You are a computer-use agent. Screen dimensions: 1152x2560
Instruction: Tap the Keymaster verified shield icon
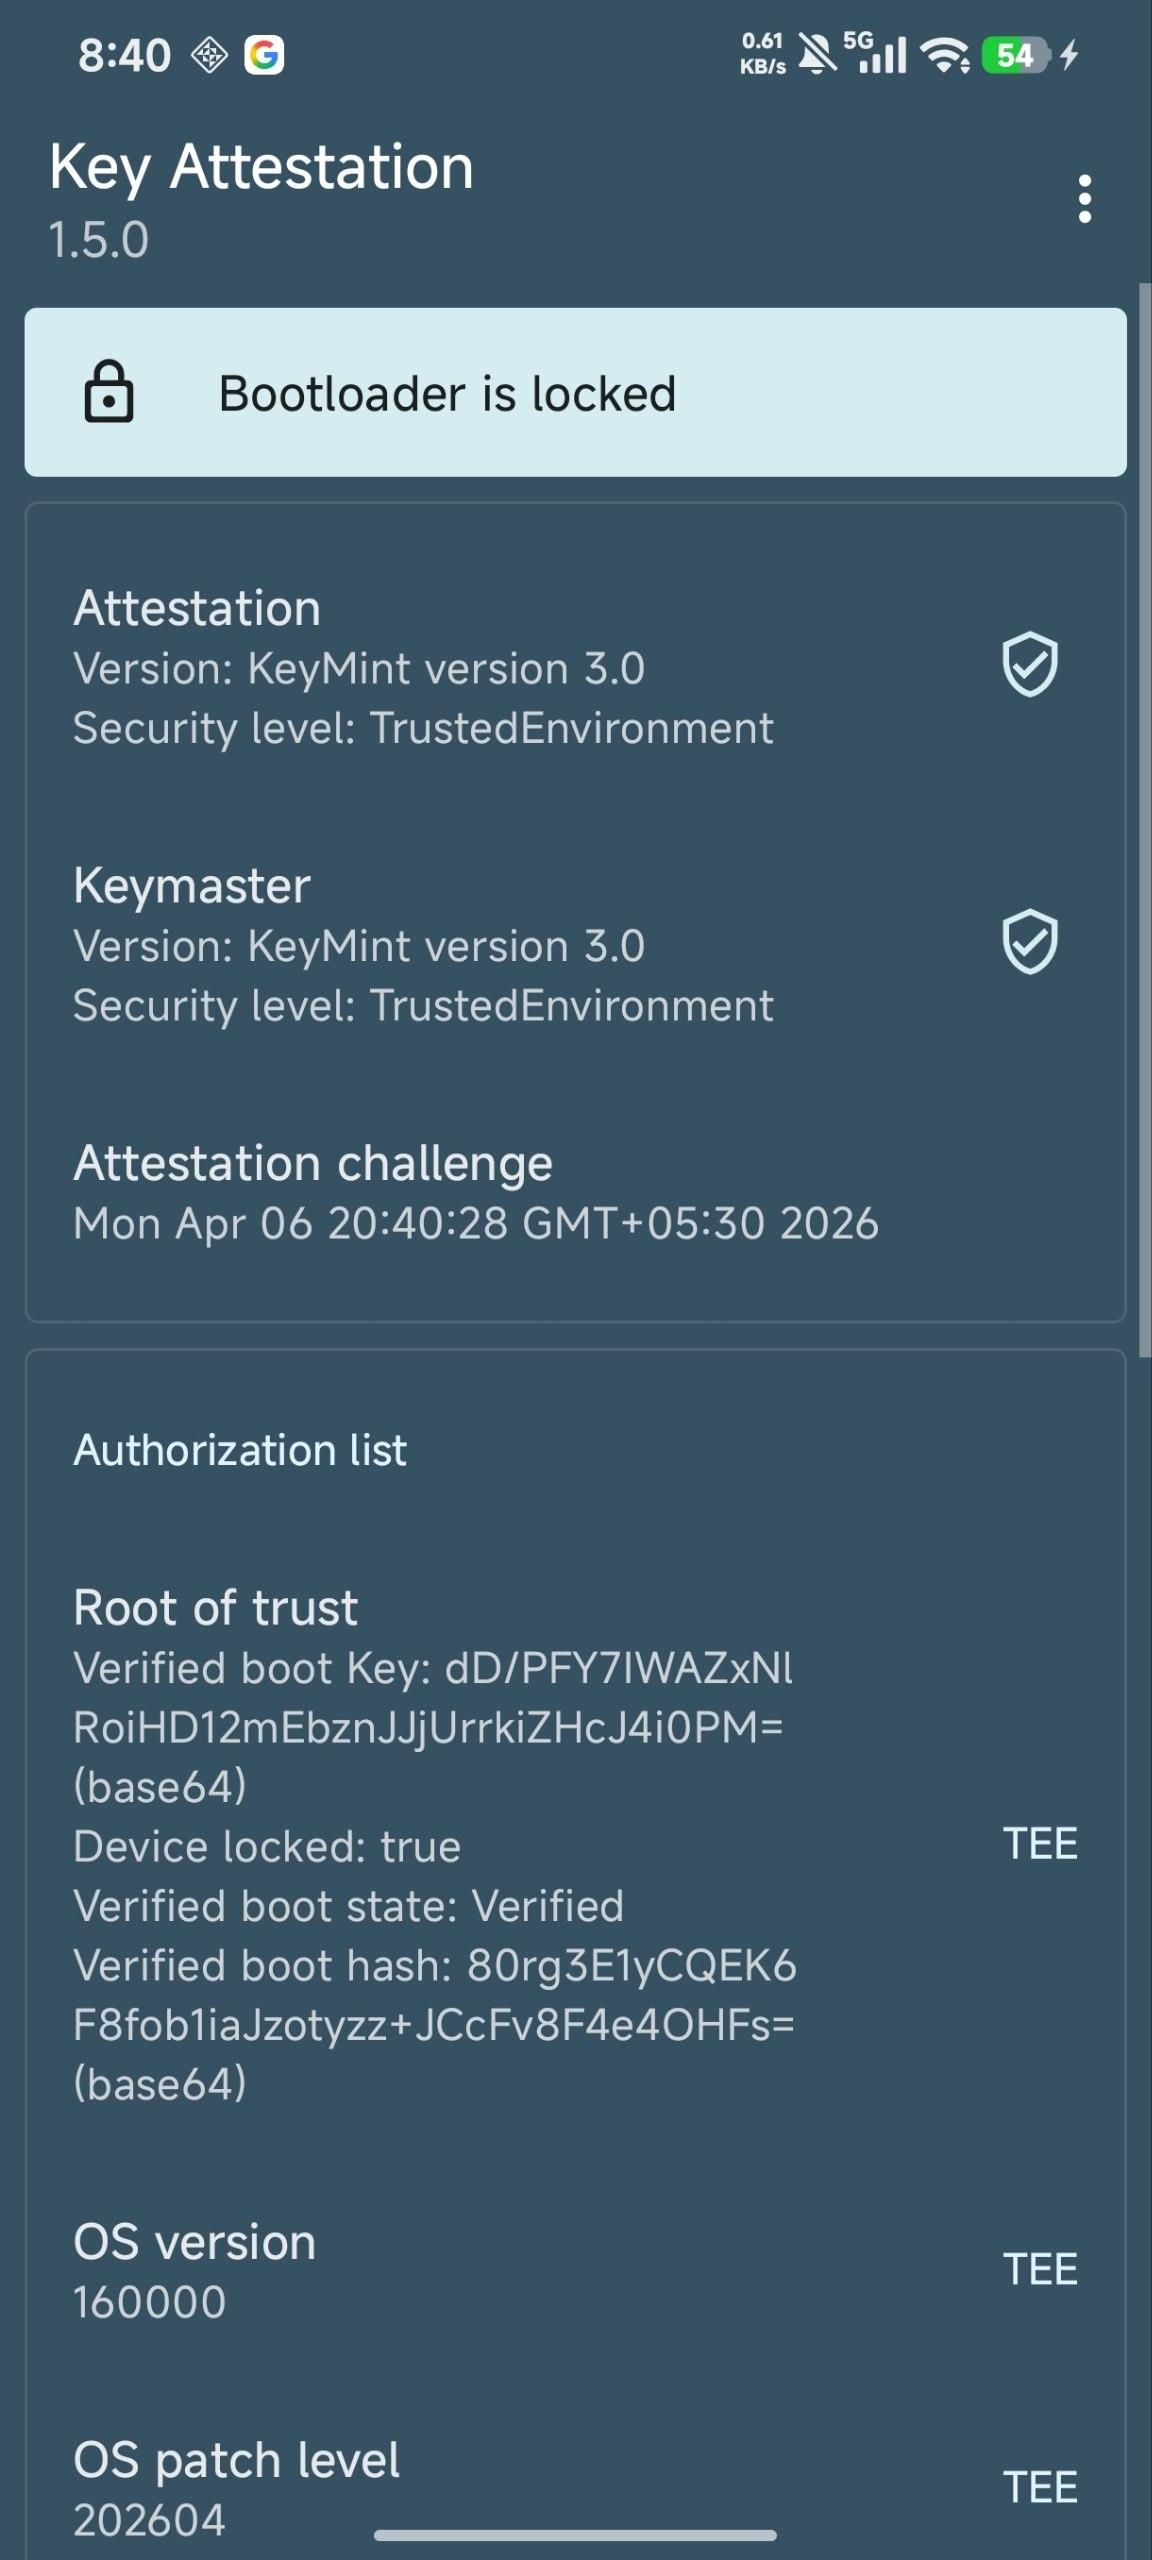click(x=1029, y=942)
